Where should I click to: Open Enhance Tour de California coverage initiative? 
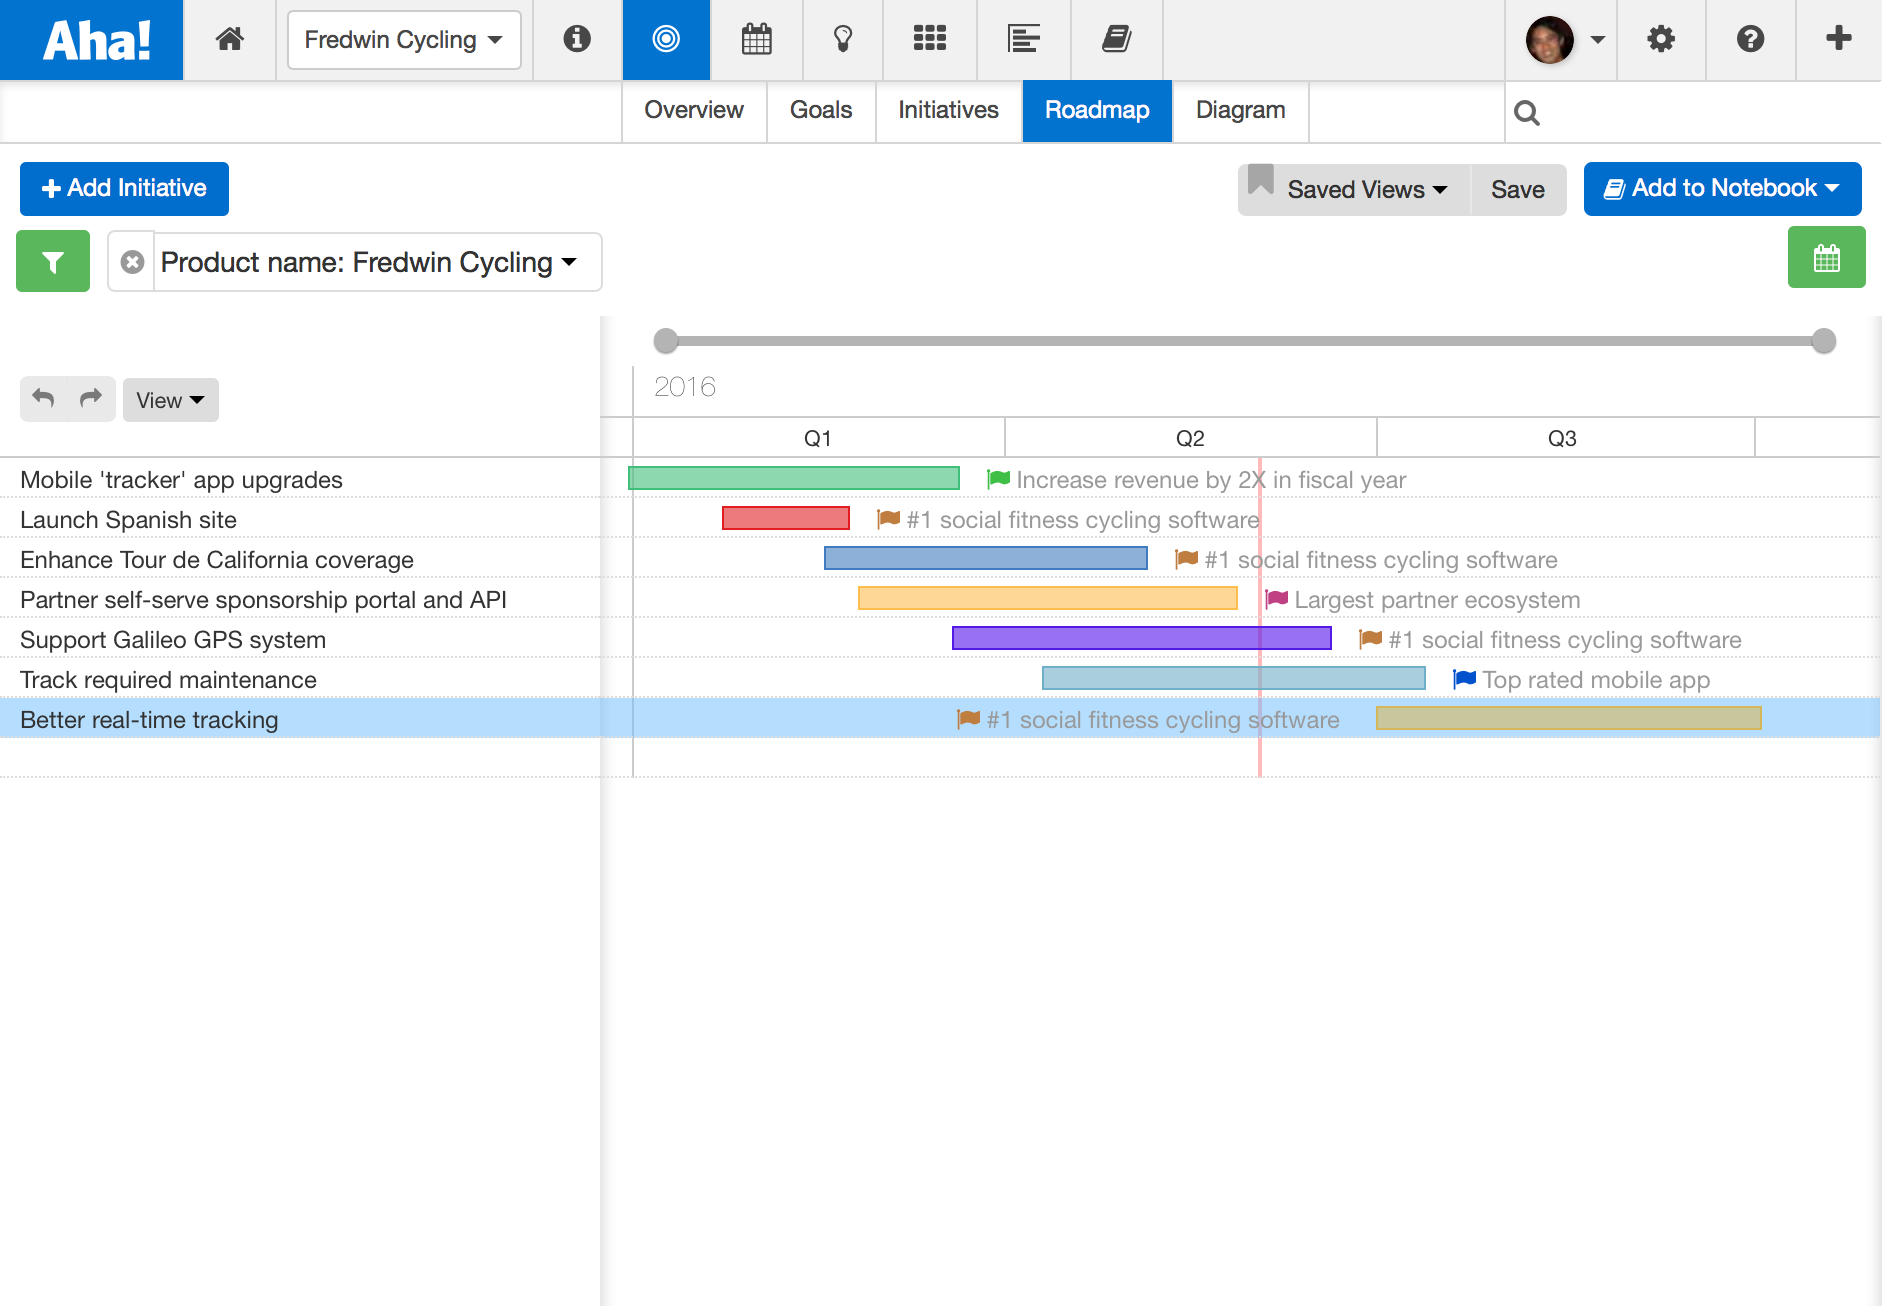pyautogui.click(x=217, y=560)
